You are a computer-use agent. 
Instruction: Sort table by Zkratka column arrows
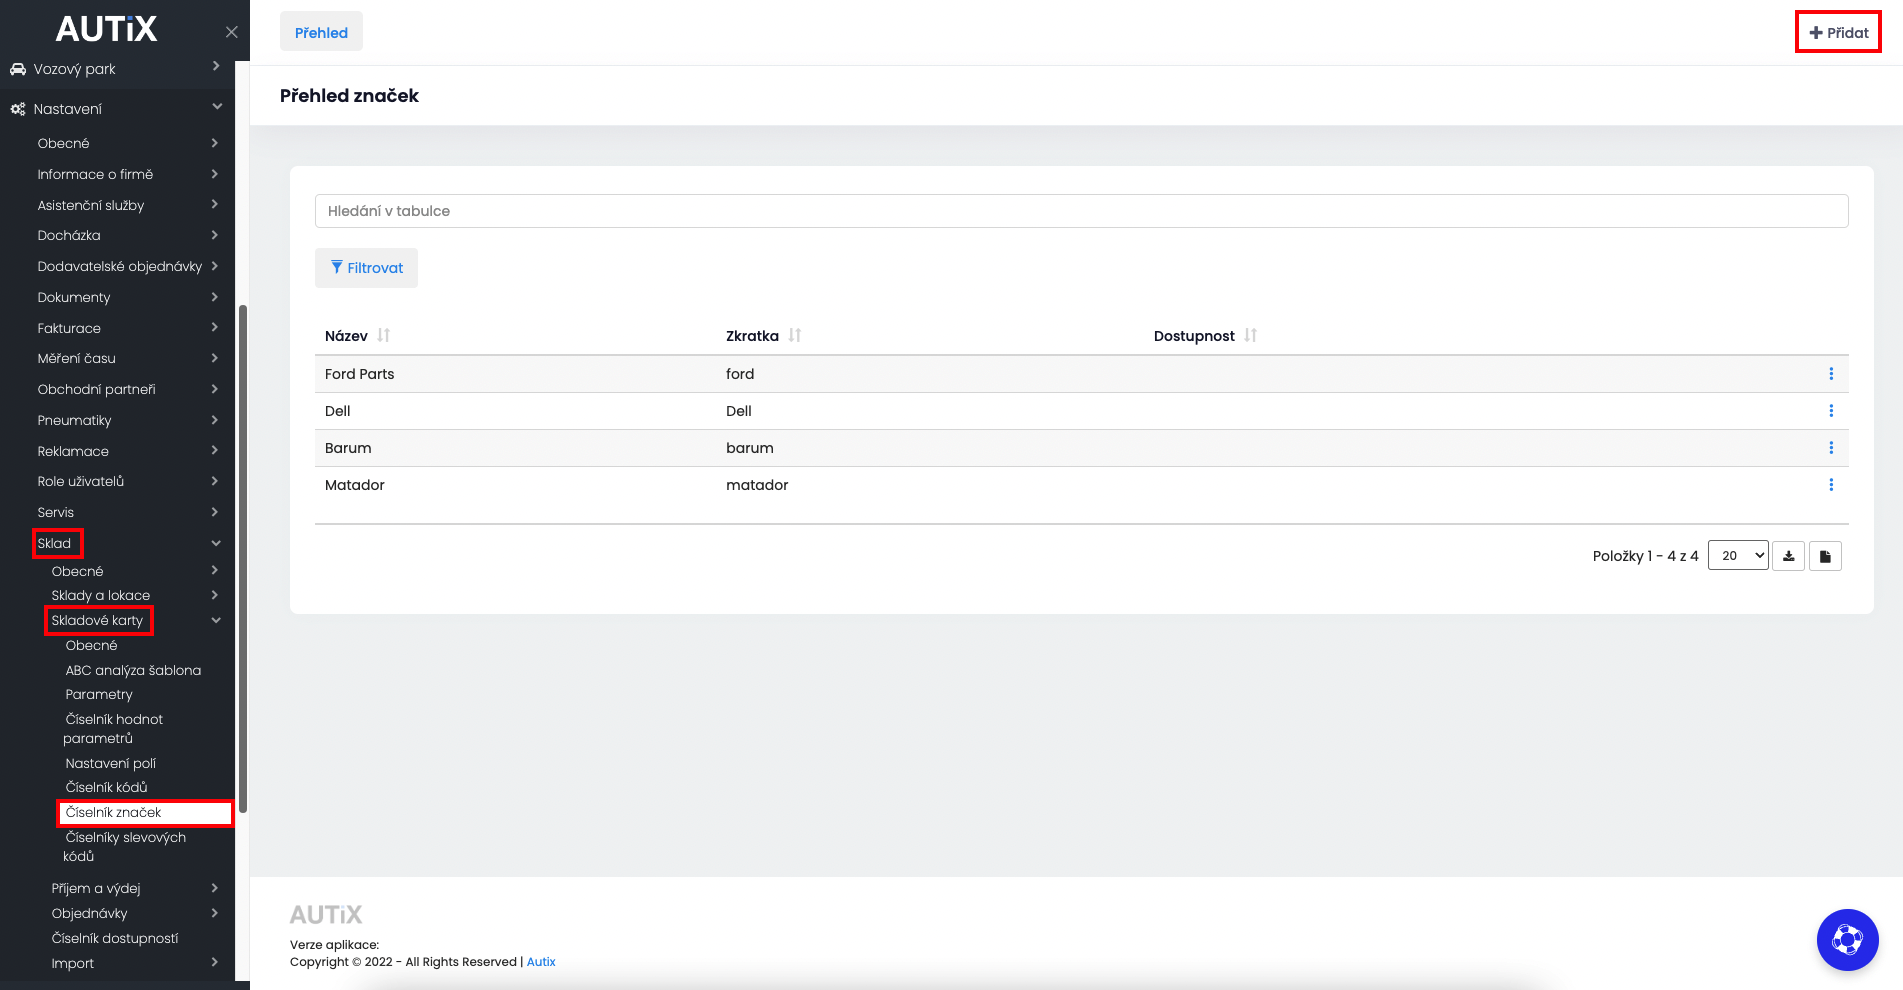(x=795, y=336)
